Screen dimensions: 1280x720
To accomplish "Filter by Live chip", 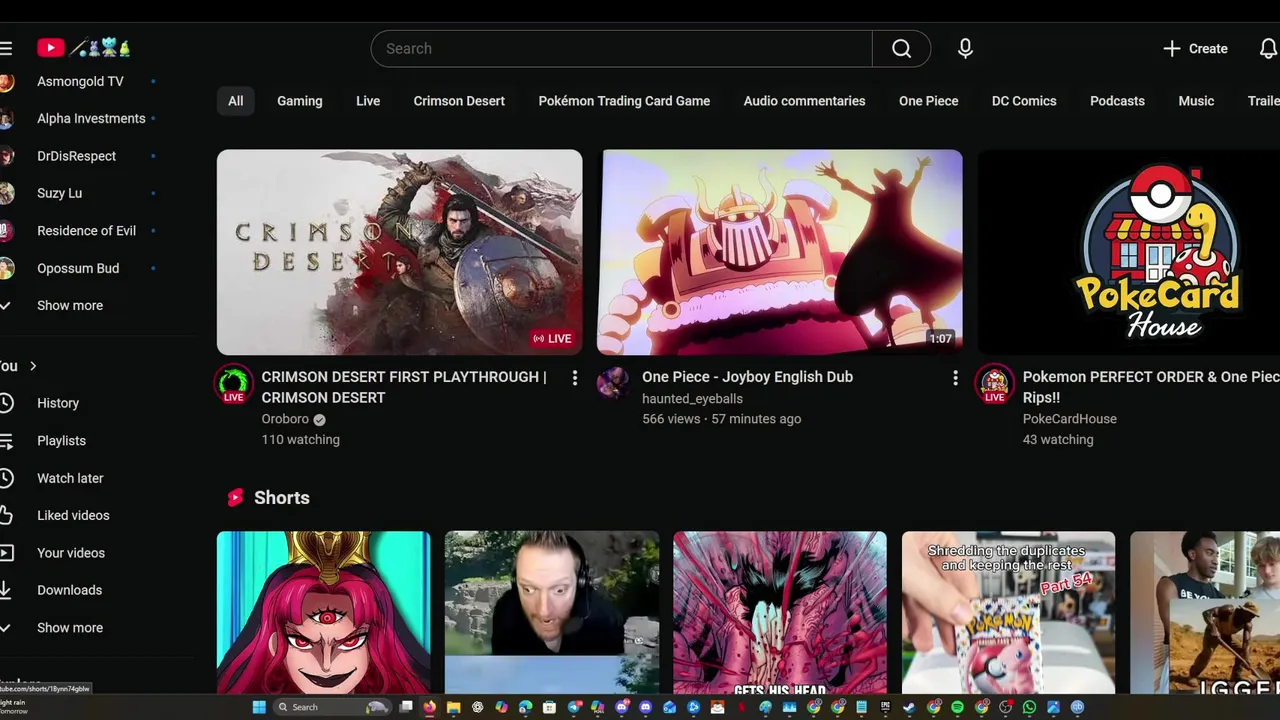I will [x=368, y=101].
